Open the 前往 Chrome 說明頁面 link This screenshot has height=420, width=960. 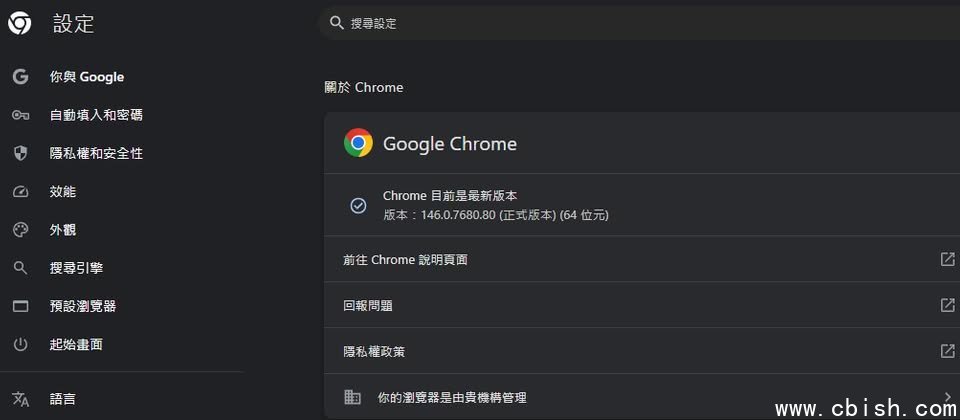(405, 260)
